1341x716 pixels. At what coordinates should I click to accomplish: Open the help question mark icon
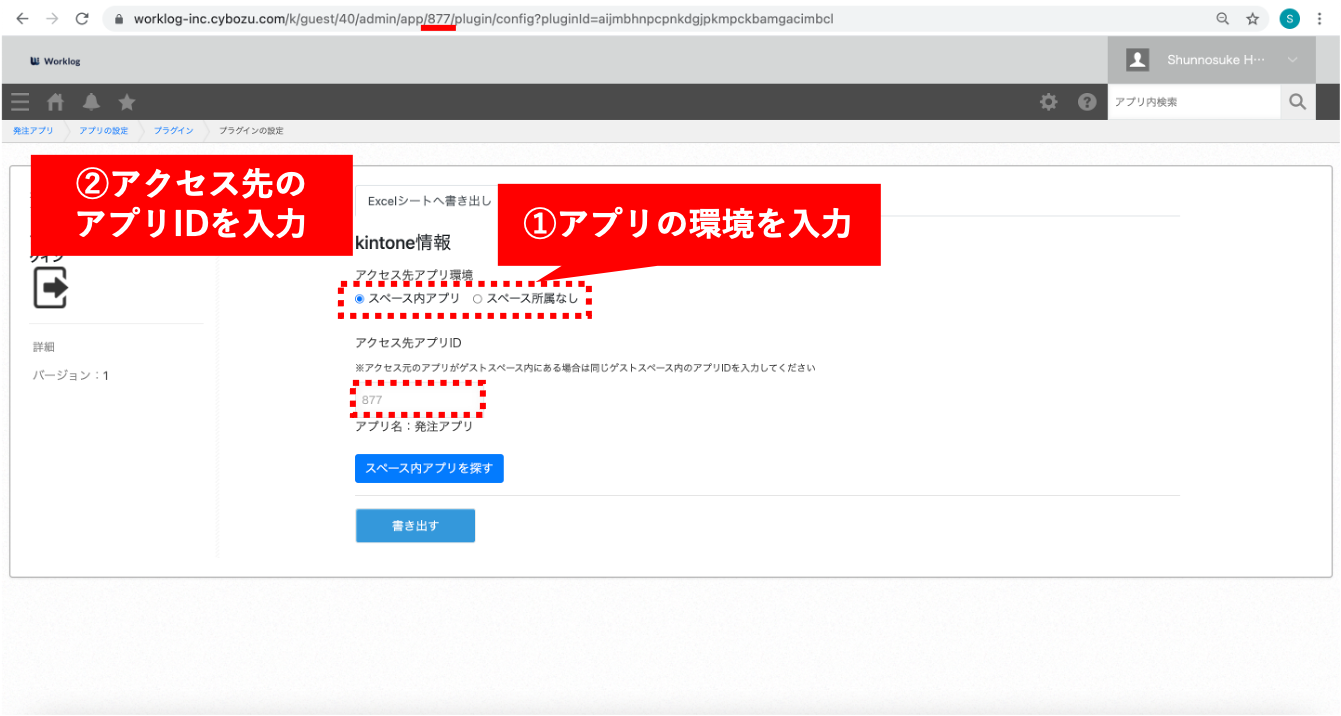click(1087, 102)
